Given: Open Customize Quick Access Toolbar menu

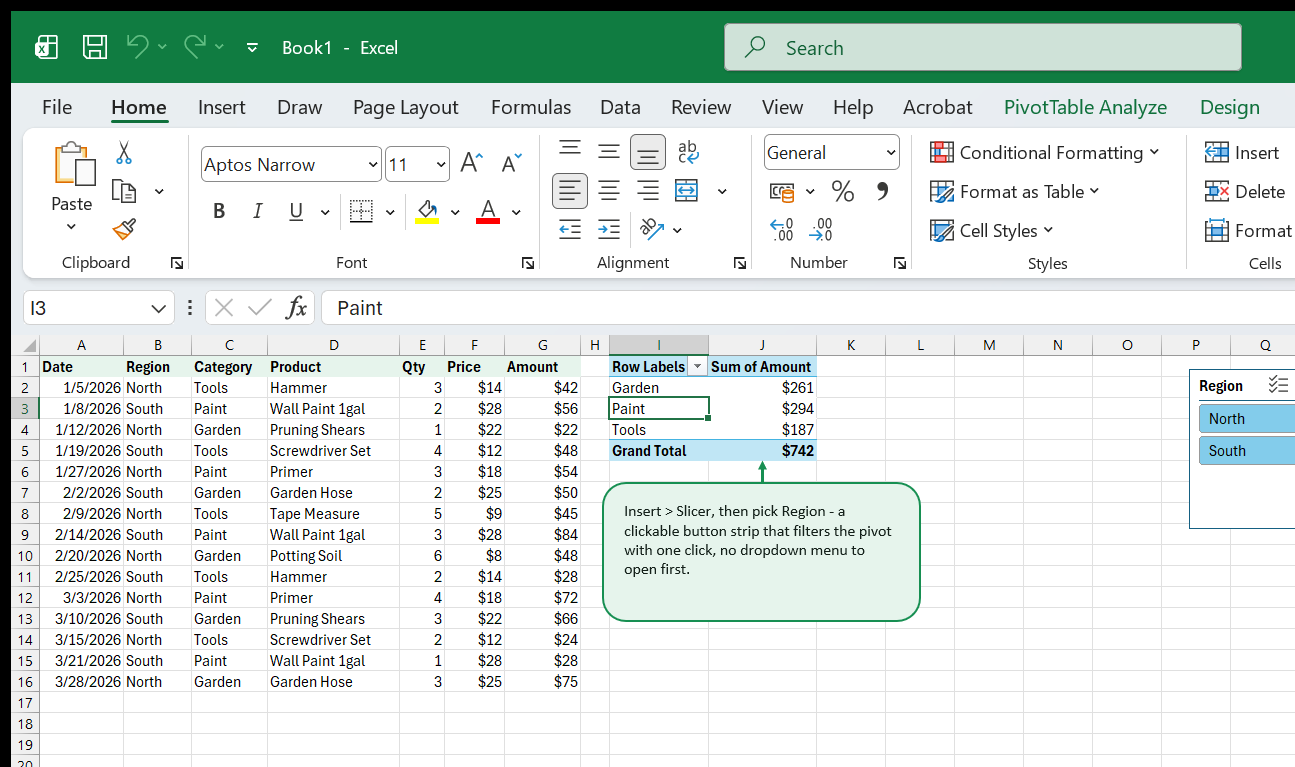Looking at the screenshot, I should click(252, 47).
